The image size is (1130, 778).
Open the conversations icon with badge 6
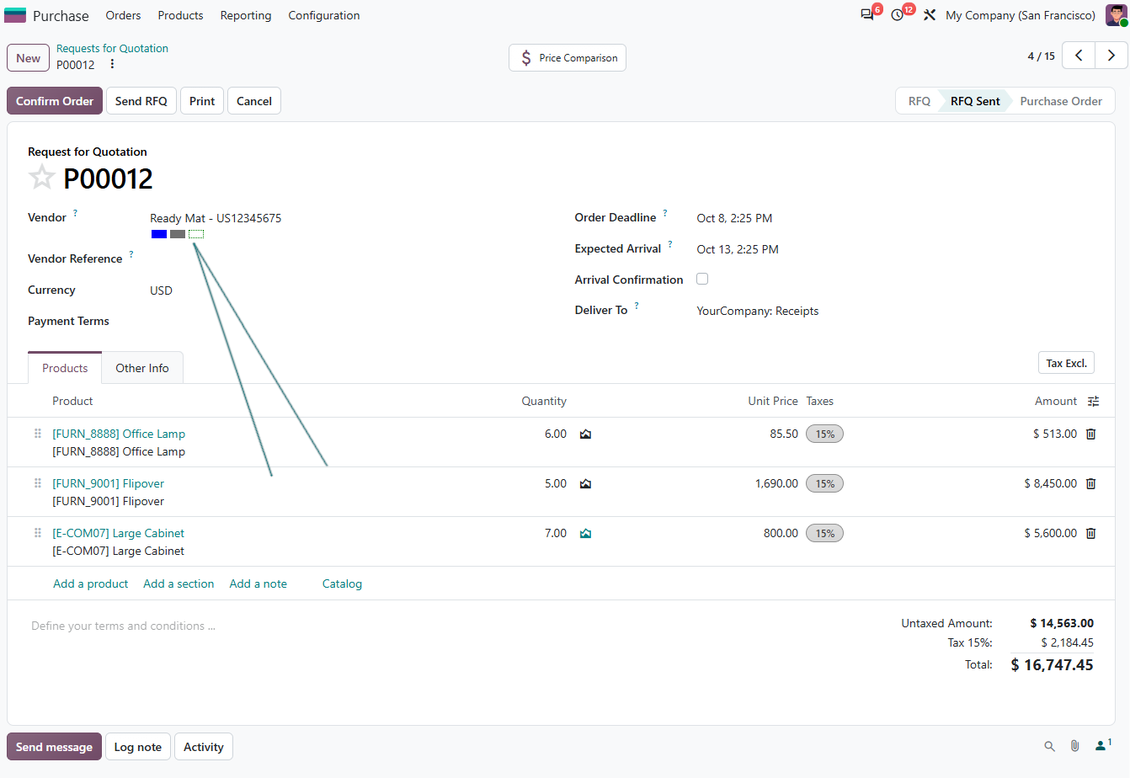867,15
